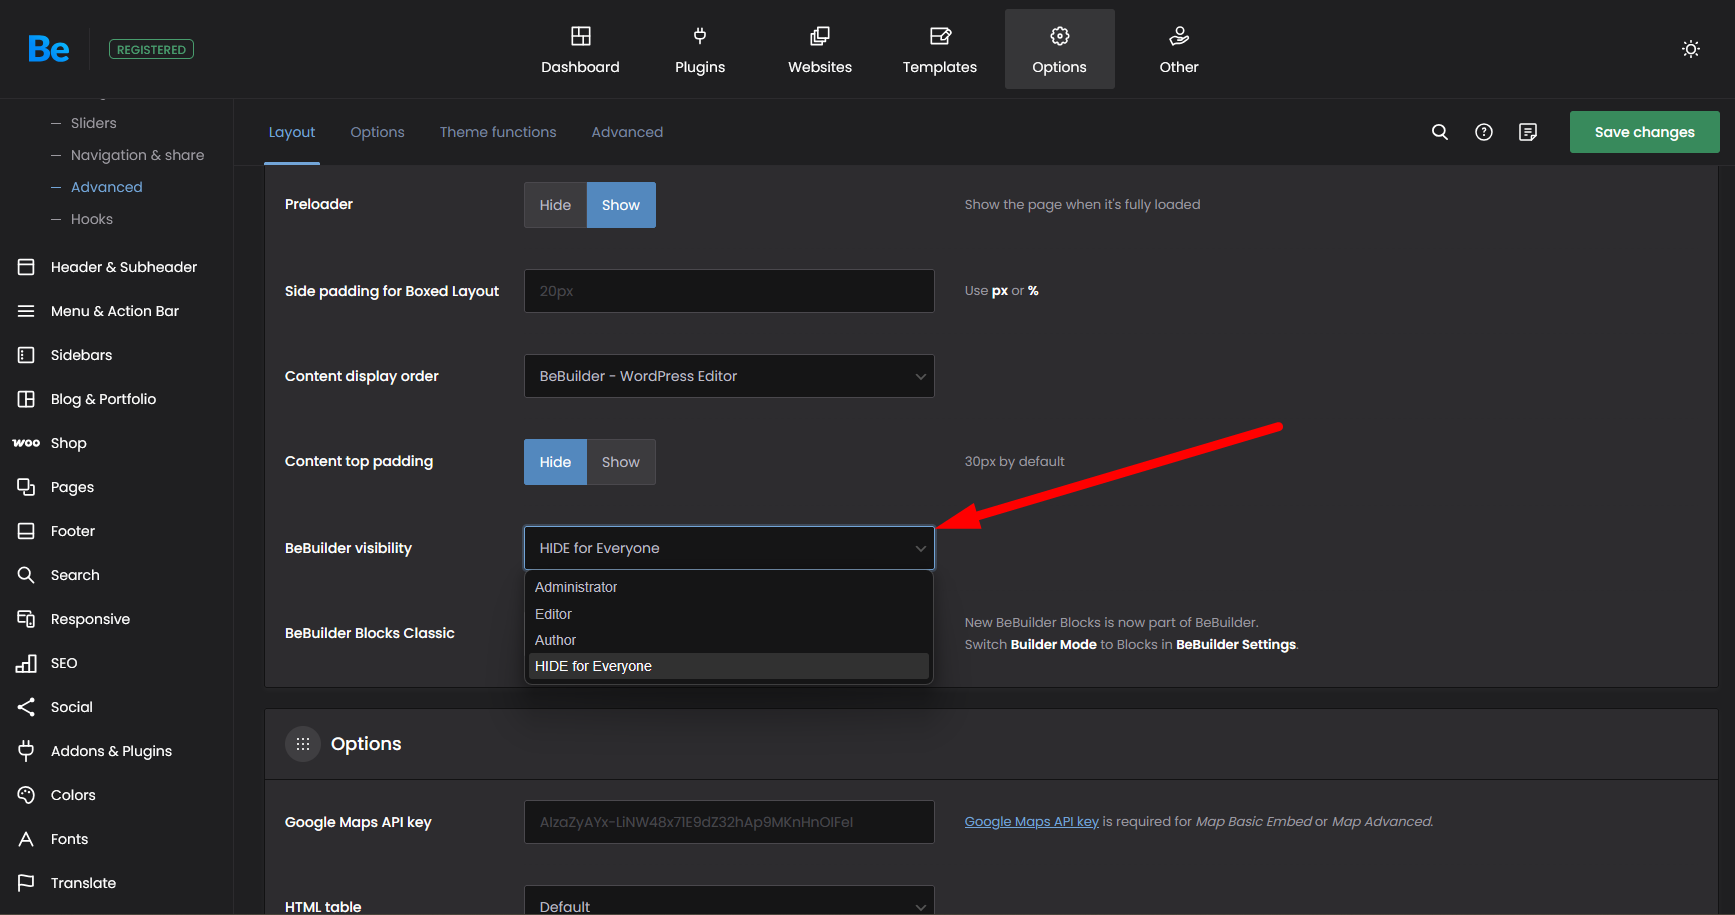Switch Content top padding to Show
Viewport: 1735px width, 915px height.
click(x=620, y=462)
